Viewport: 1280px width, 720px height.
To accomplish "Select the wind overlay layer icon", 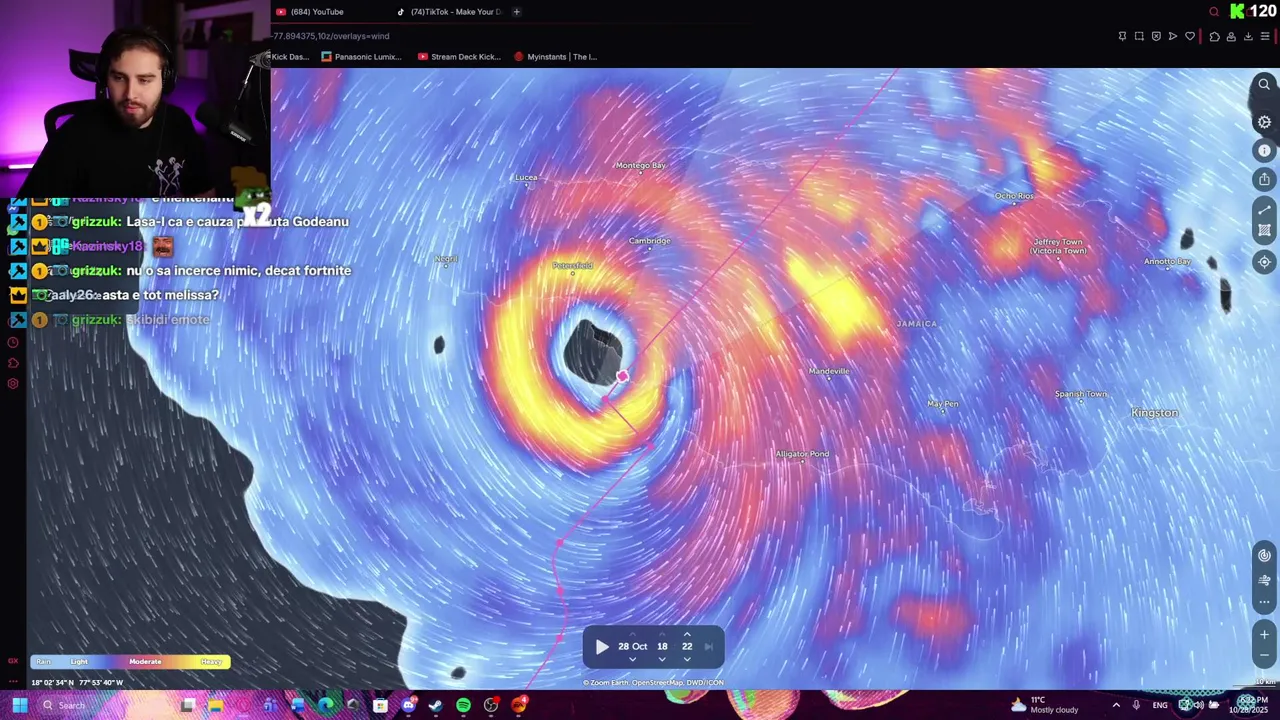I will [1264, 580].
